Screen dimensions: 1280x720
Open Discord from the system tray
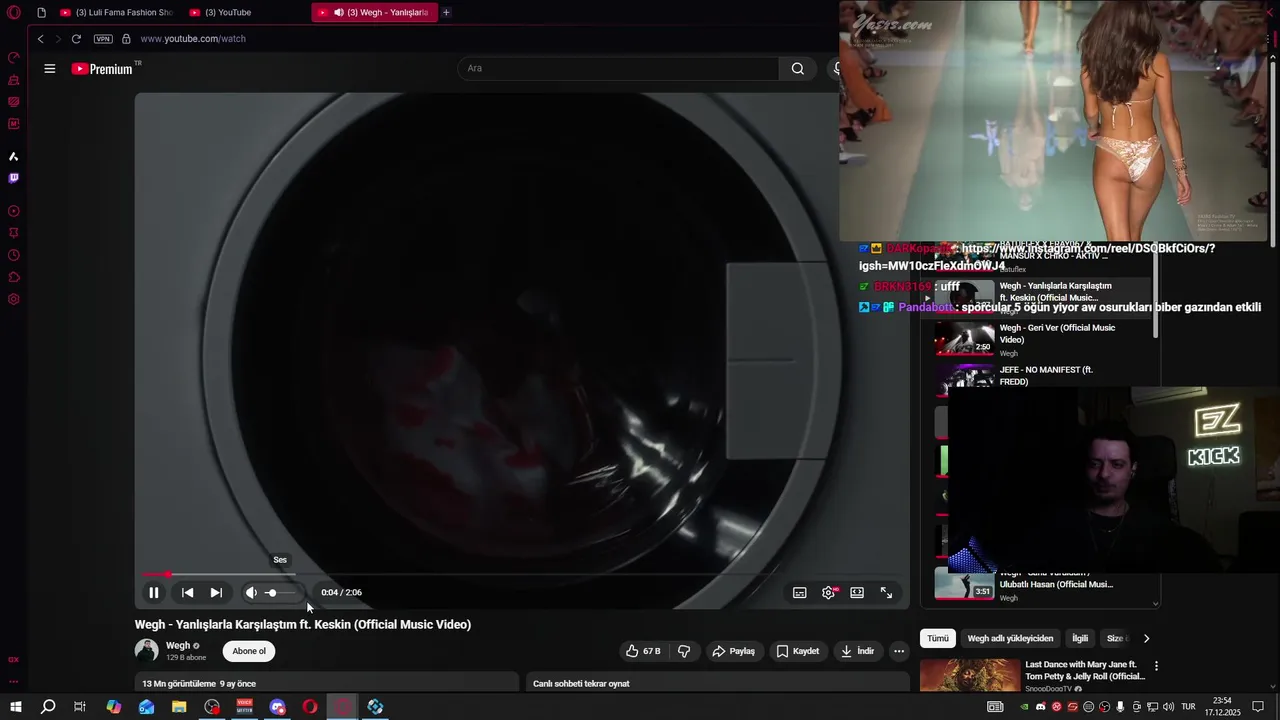point(1040,707)
